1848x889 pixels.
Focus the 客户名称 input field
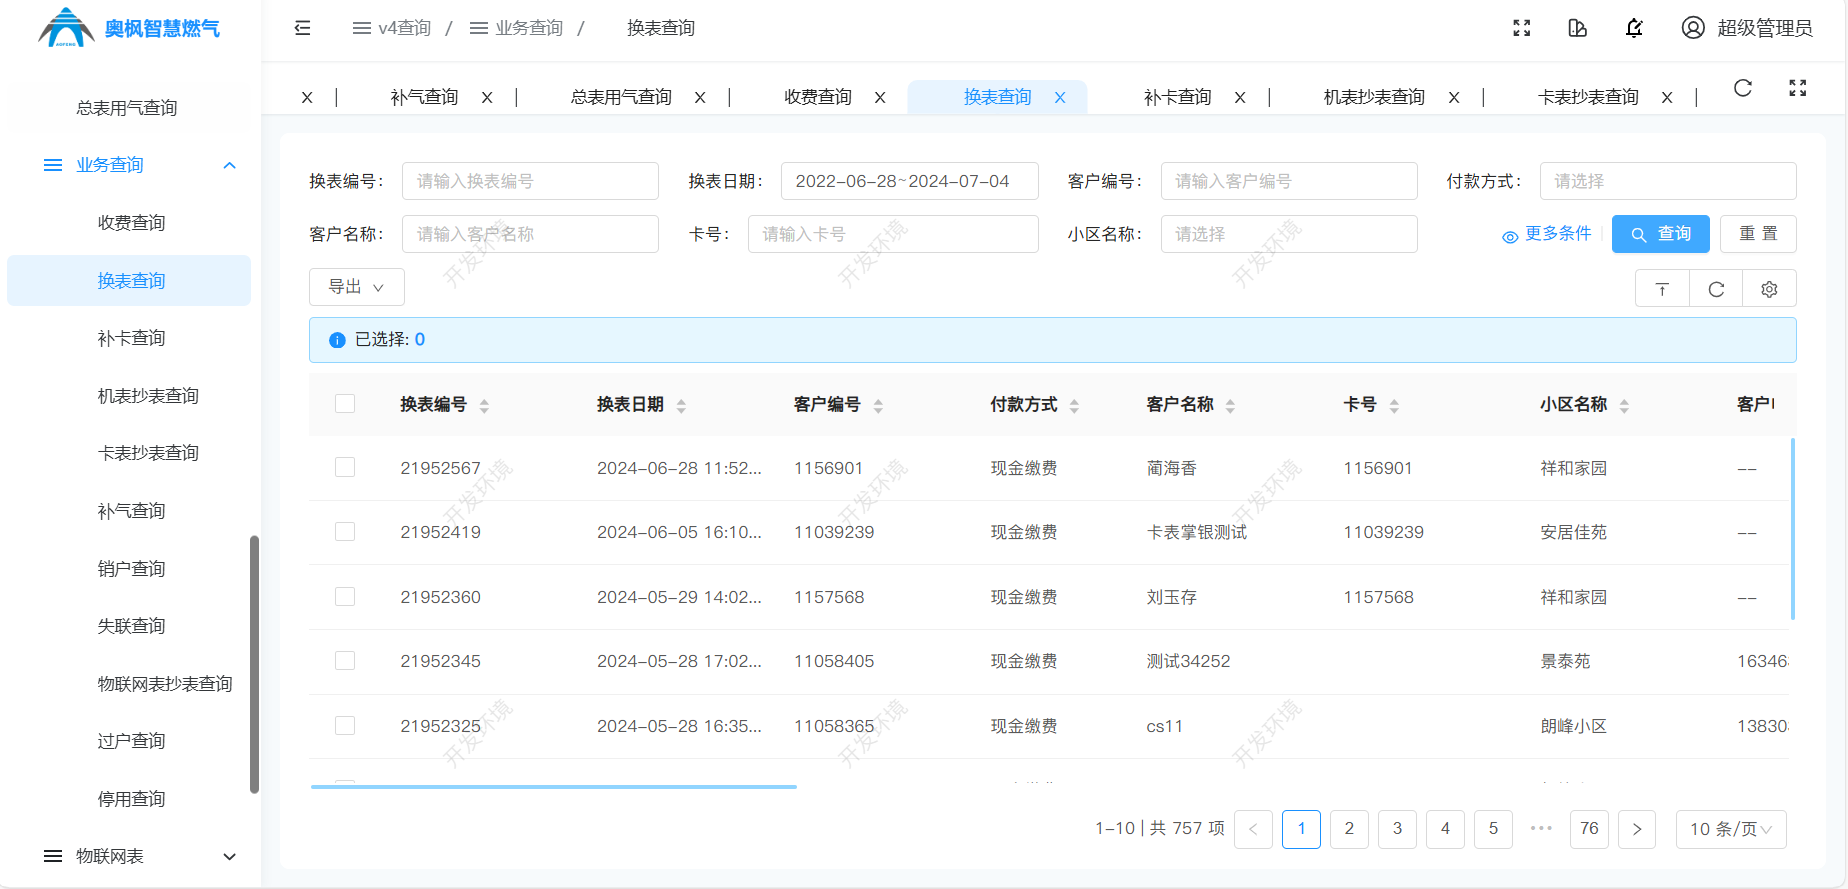530,234
